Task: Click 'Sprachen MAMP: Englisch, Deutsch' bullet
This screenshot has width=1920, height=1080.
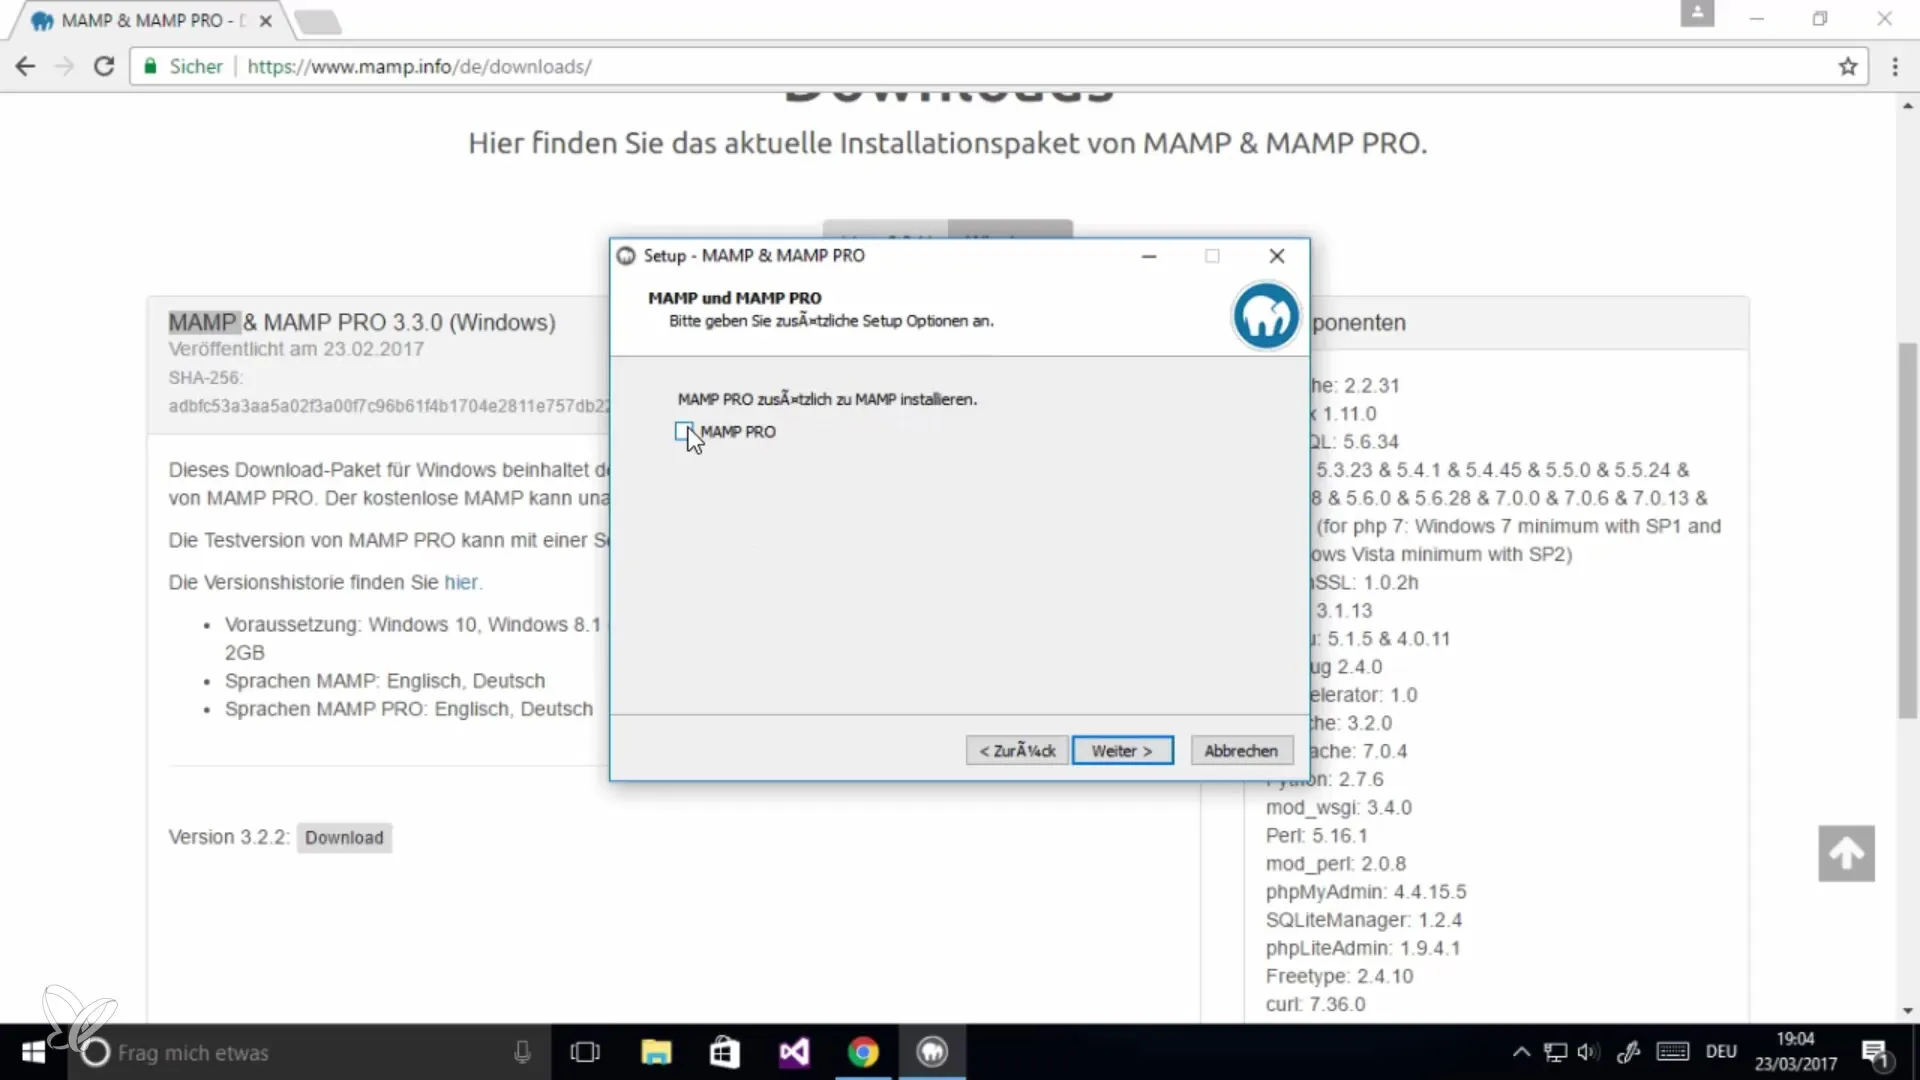Action: (x=385, y=681)
